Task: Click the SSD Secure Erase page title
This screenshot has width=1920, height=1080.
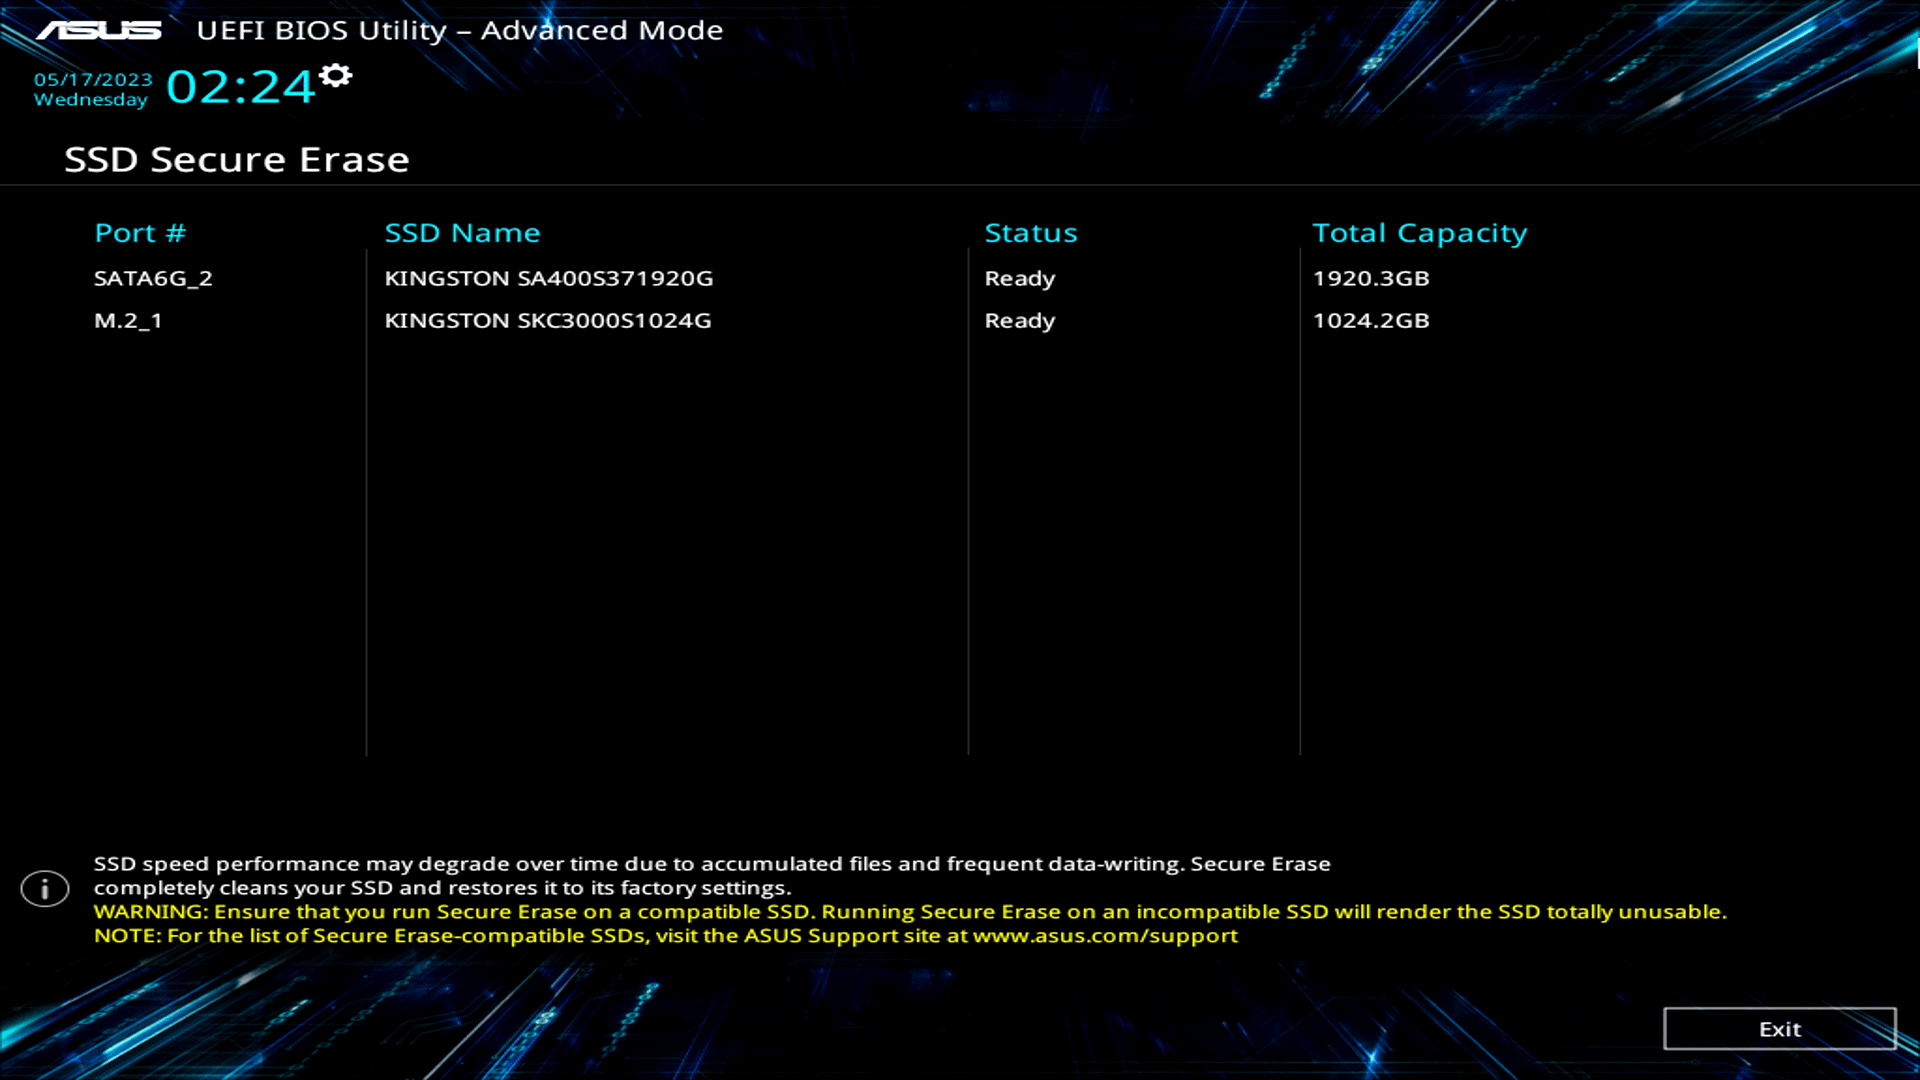Action: coord(236,159)
